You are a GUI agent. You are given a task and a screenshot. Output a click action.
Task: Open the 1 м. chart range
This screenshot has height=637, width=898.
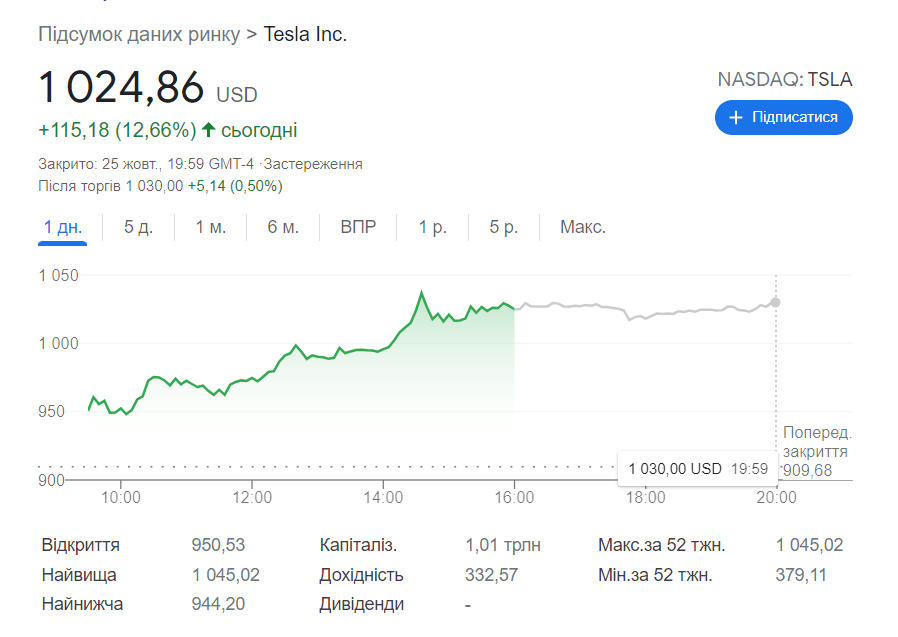[x=210, y=227]
